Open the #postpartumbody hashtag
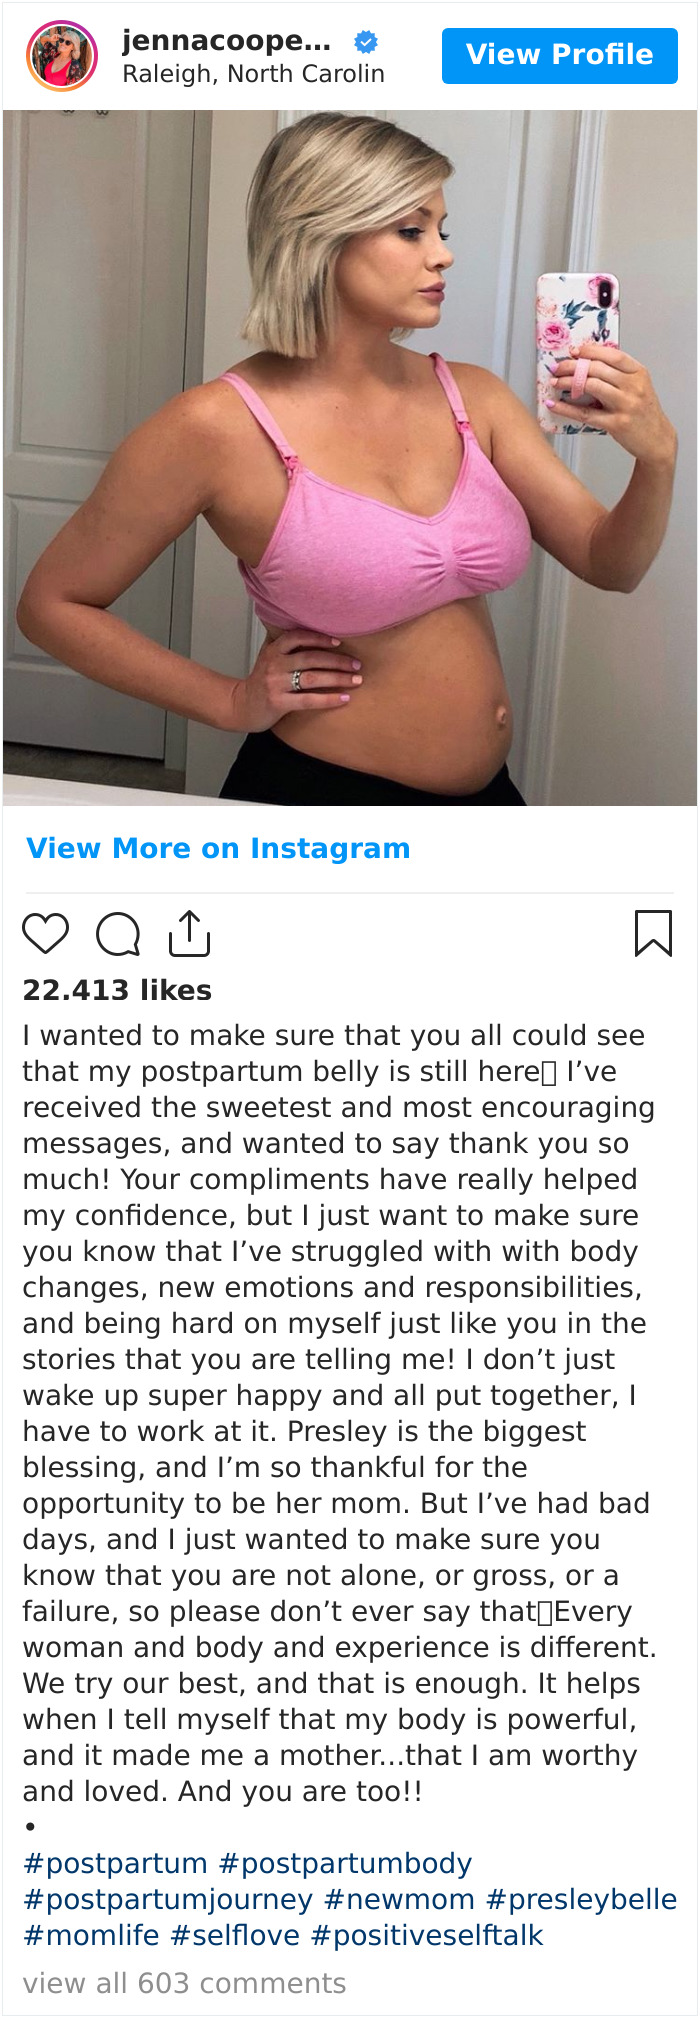The image size is (700, 2018). [345, 1864]
